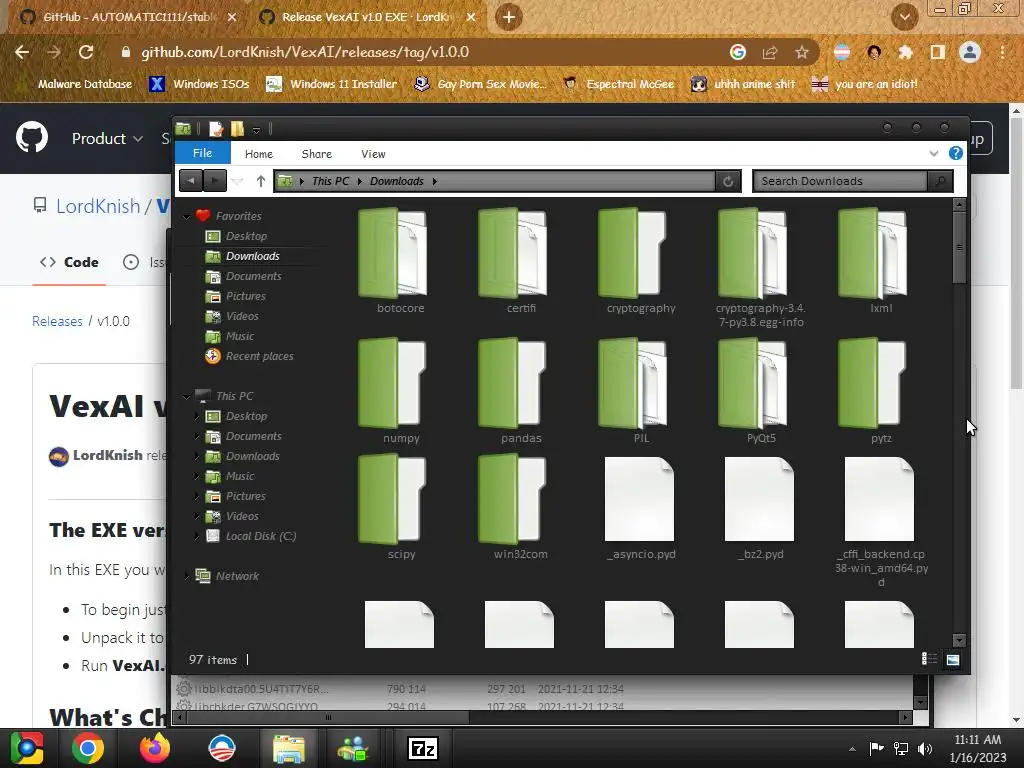Click the Chrome address bar URL

click(305, 52)
